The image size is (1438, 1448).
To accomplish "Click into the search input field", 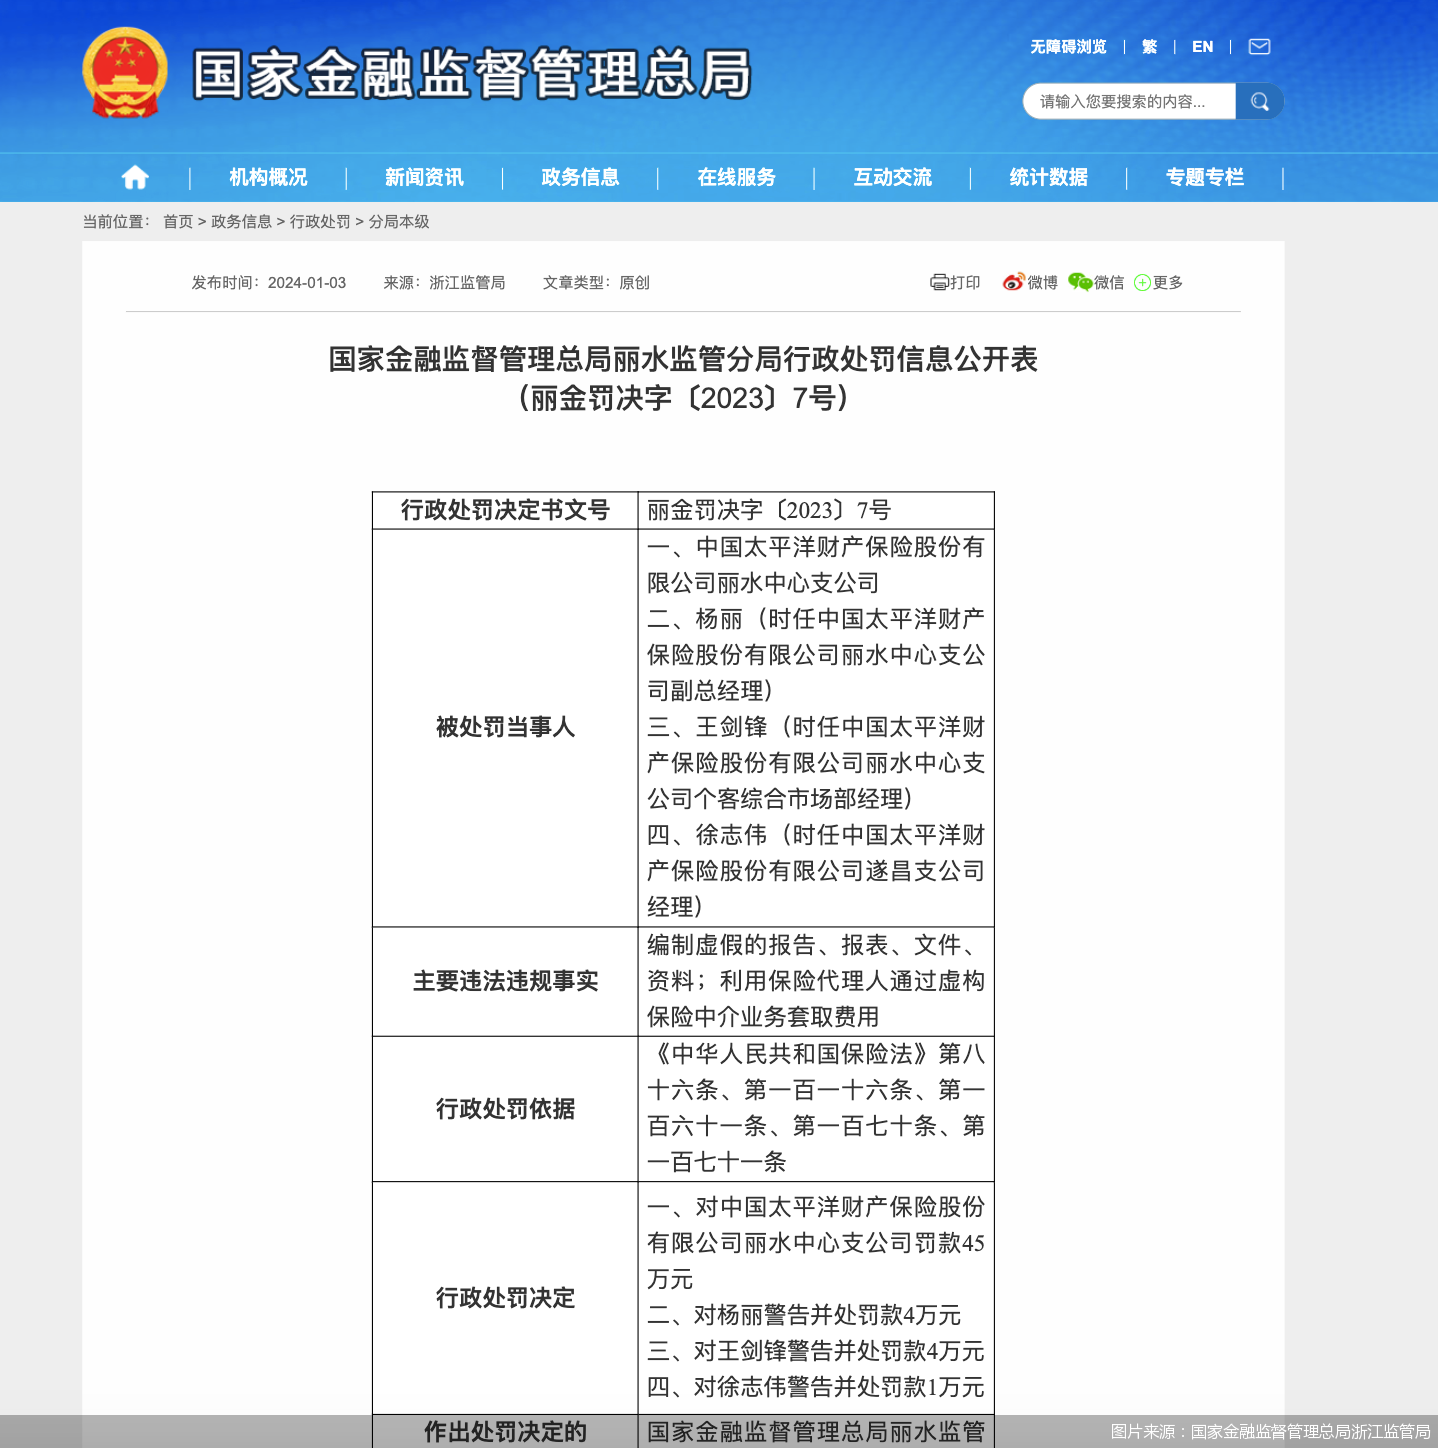I will (x=1130, y=101).
